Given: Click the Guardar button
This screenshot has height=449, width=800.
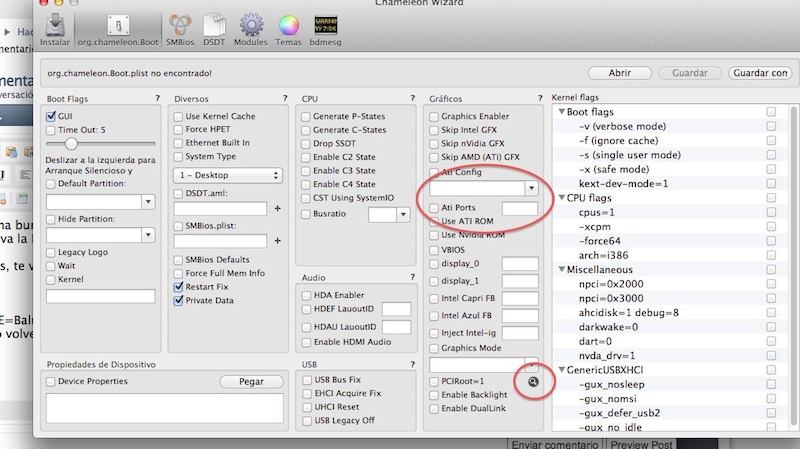Looking at the screenshot, I should (690, 73).
